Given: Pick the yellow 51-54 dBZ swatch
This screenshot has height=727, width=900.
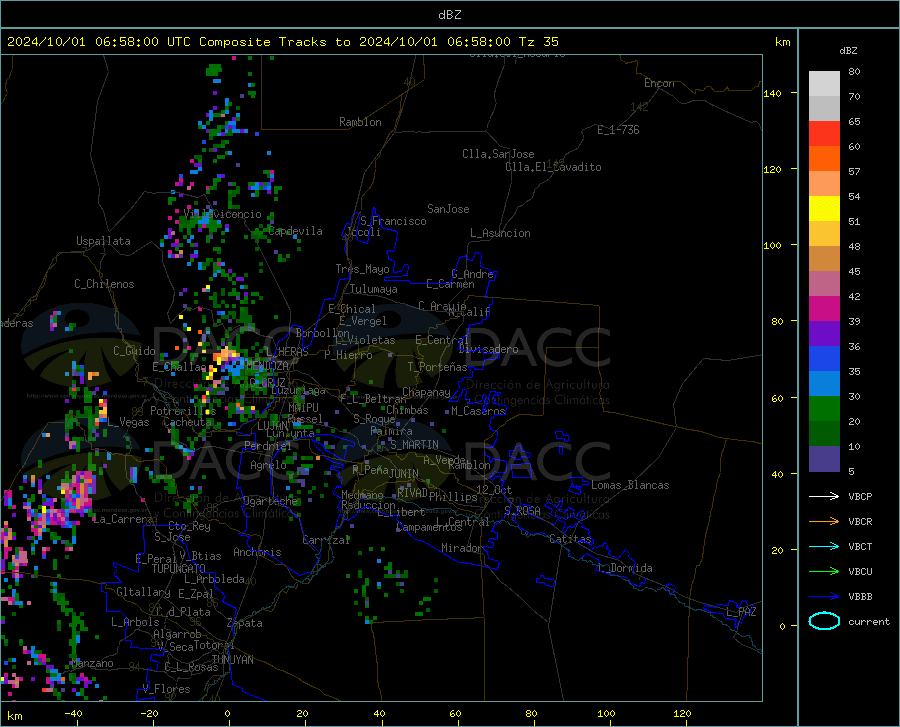Looking at the screenshot, I should (x=824, y=208).
